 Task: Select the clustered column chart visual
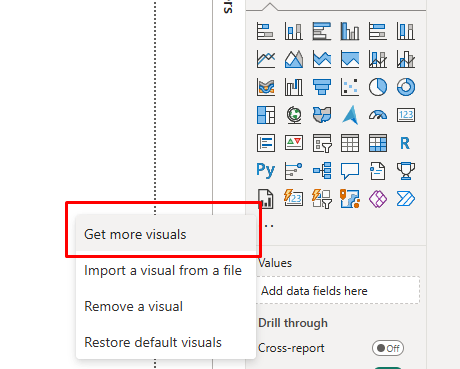pos(350,31)
